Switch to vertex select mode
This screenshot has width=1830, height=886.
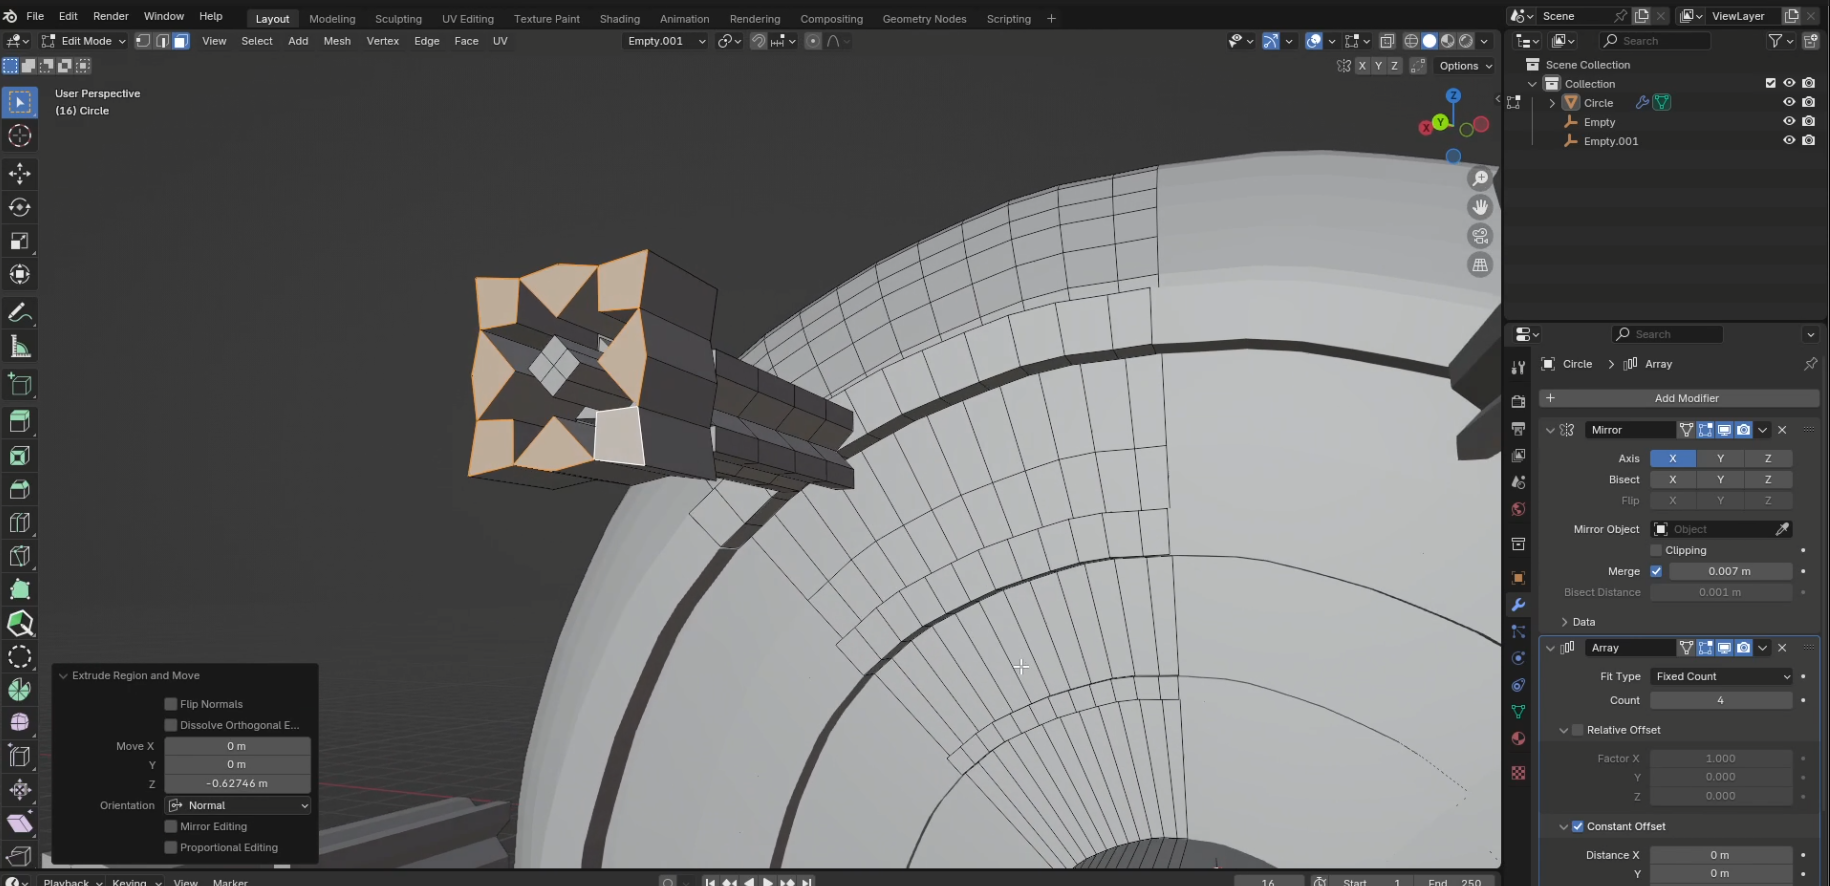[x=143, y=41]
